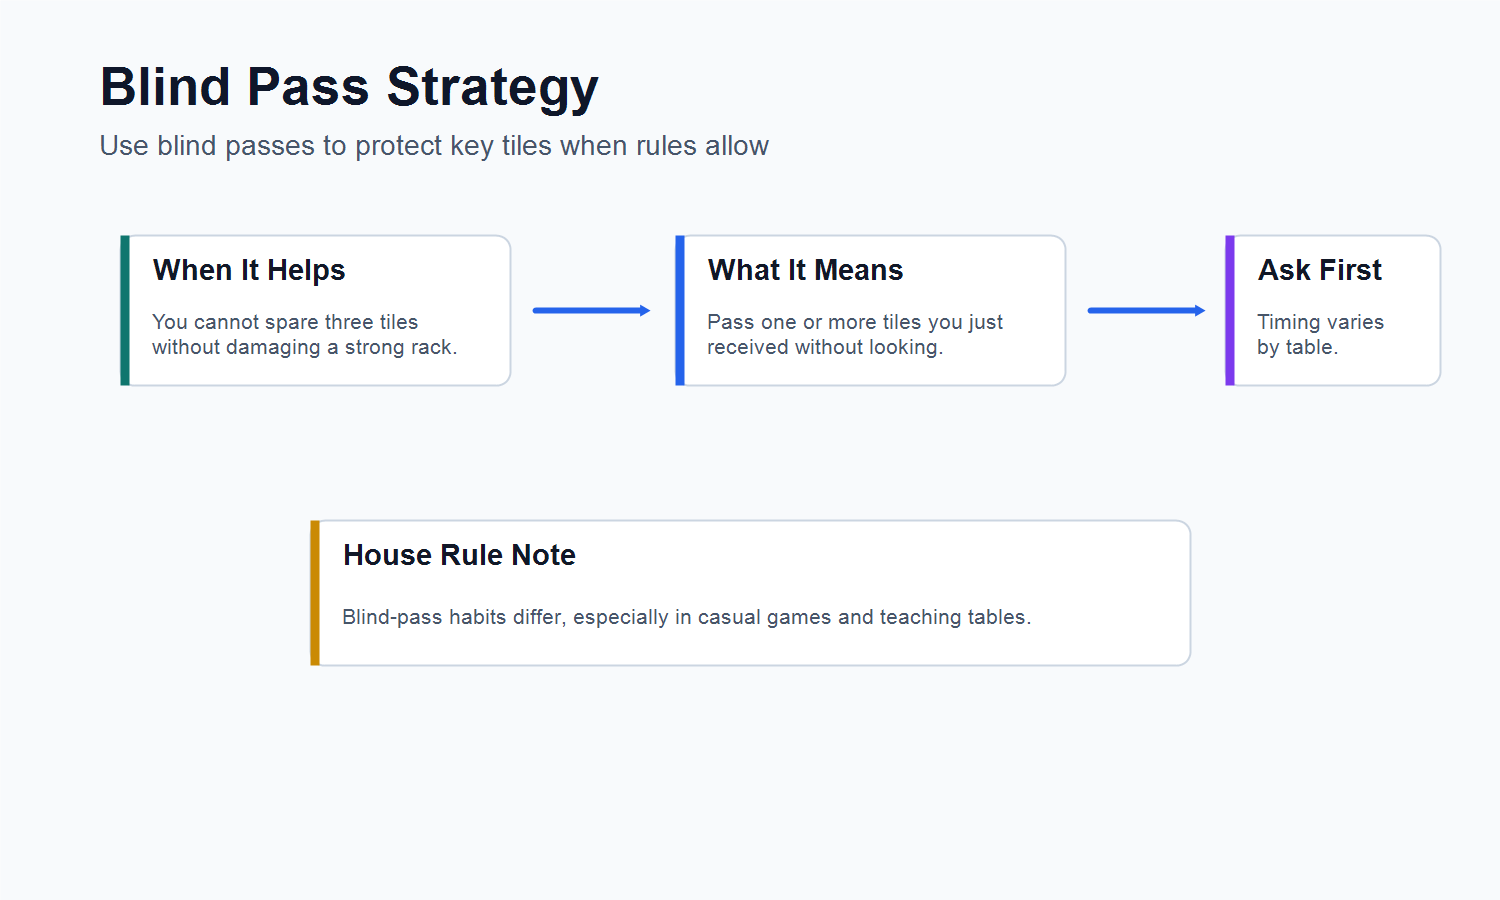Screen dimensions: 1500x900
Task: Select the House Rule Note card
Action: (750, 593)
